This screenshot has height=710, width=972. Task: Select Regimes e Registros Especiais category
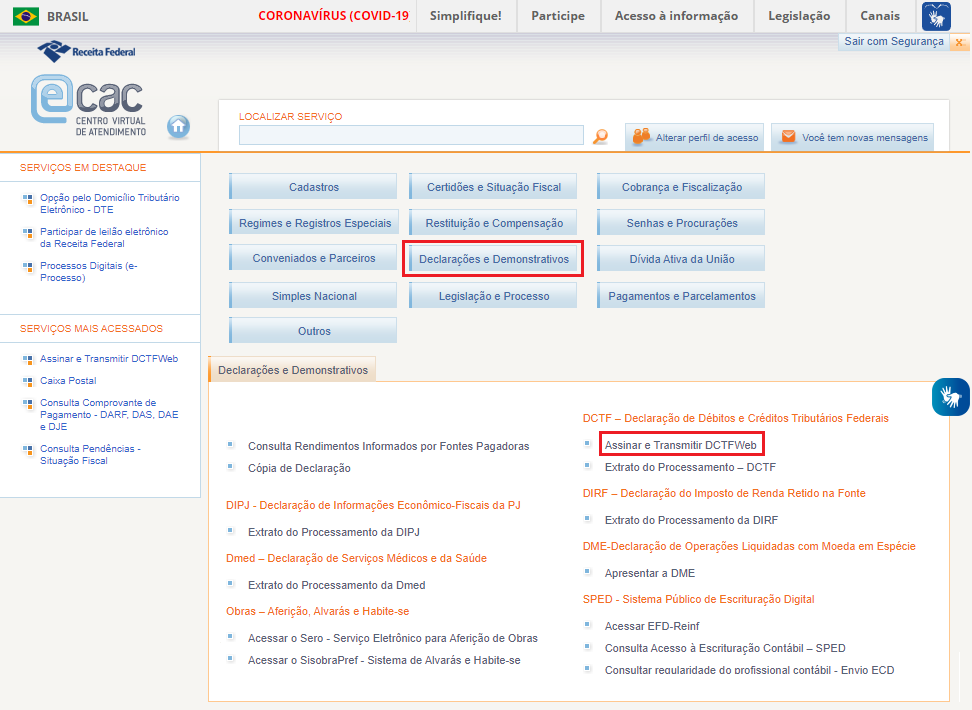[x=313, y=223]
